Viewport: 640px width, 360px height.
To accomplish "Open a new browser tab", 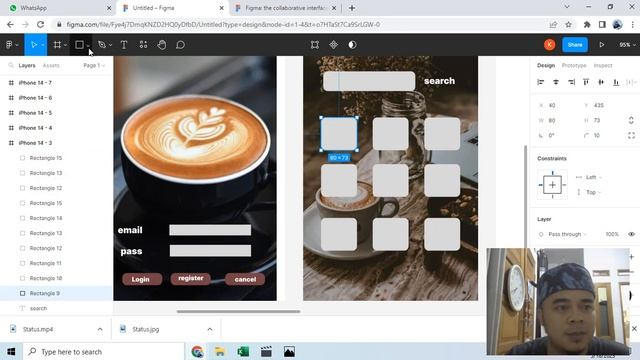I will [x=352, y=8].
